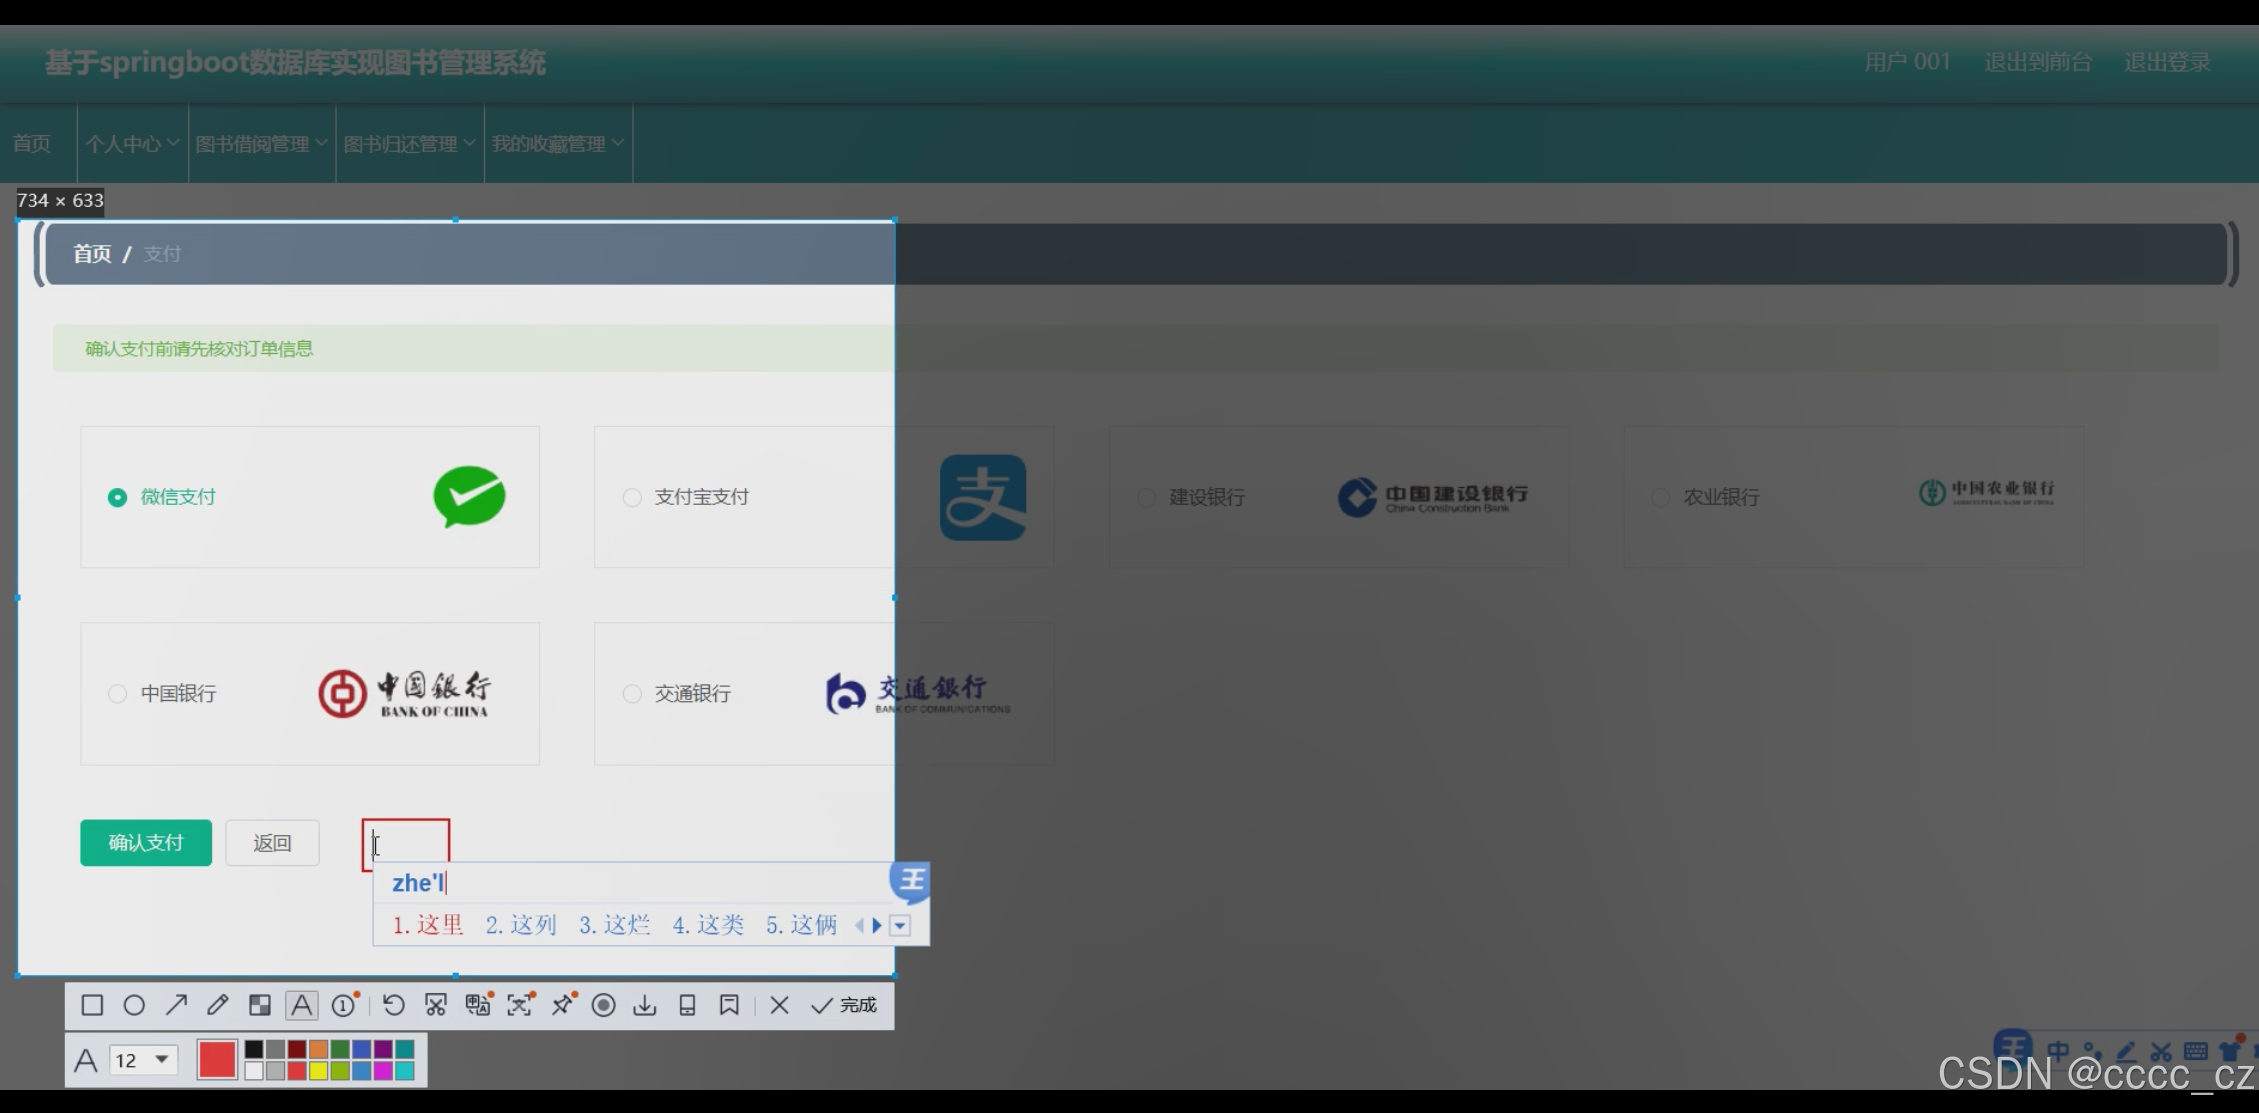Open the 图书借阅管理 menu
The height and width of the screenshot is (1113, 2259).
(x=261, y=144)
